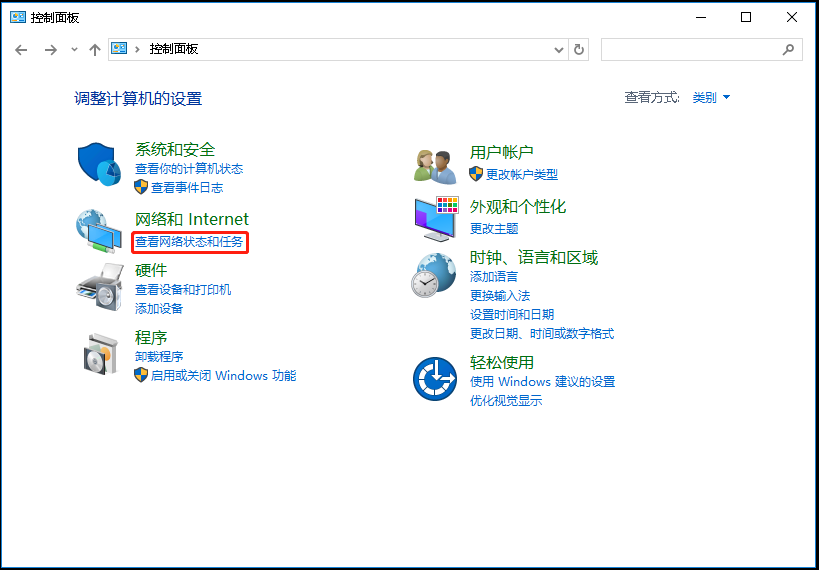
Task: Expand the breadcrumb chevron before 控制面板
Action: point(137,49)
